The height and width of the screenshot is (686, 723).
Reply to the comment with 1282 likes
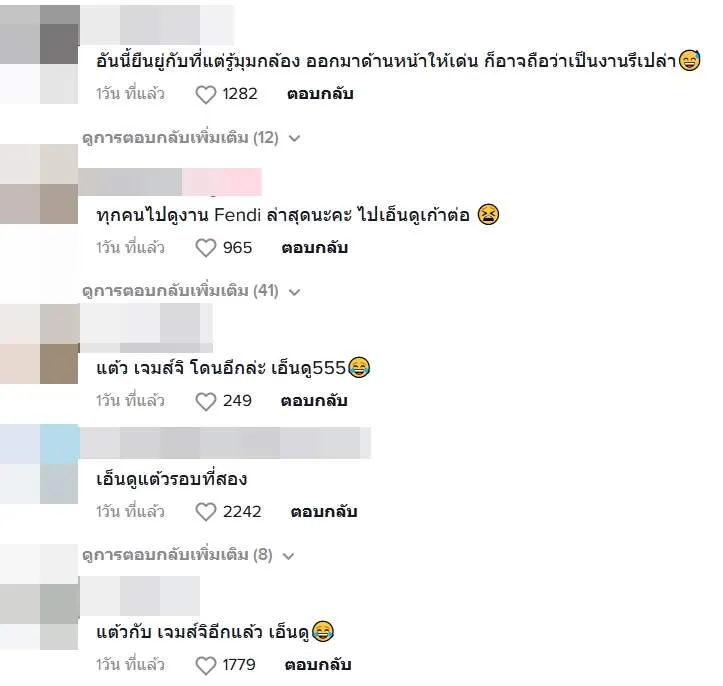[x=320, y=94]
